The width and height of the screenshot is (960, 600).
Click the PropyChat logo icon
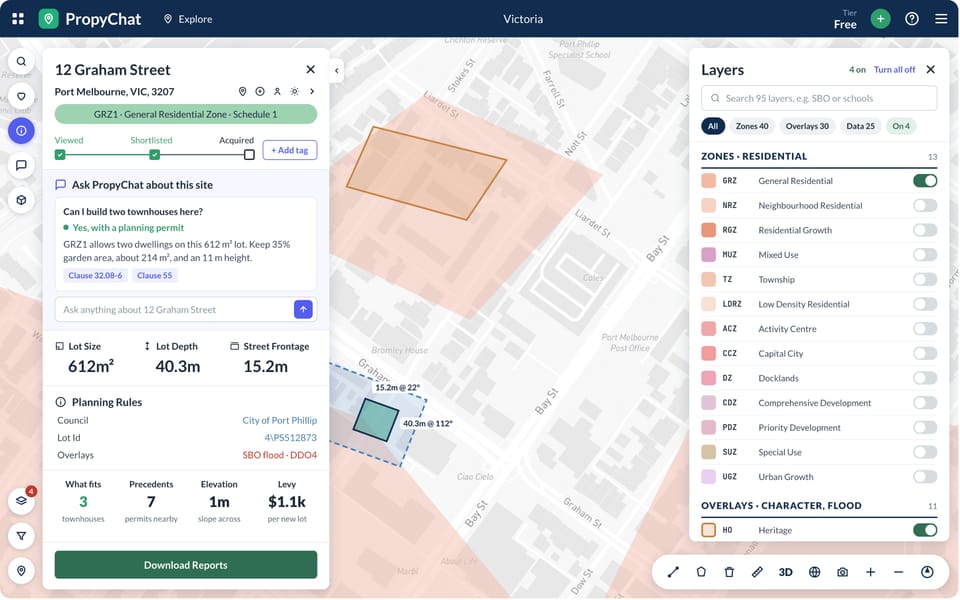[x=48, y=19]
